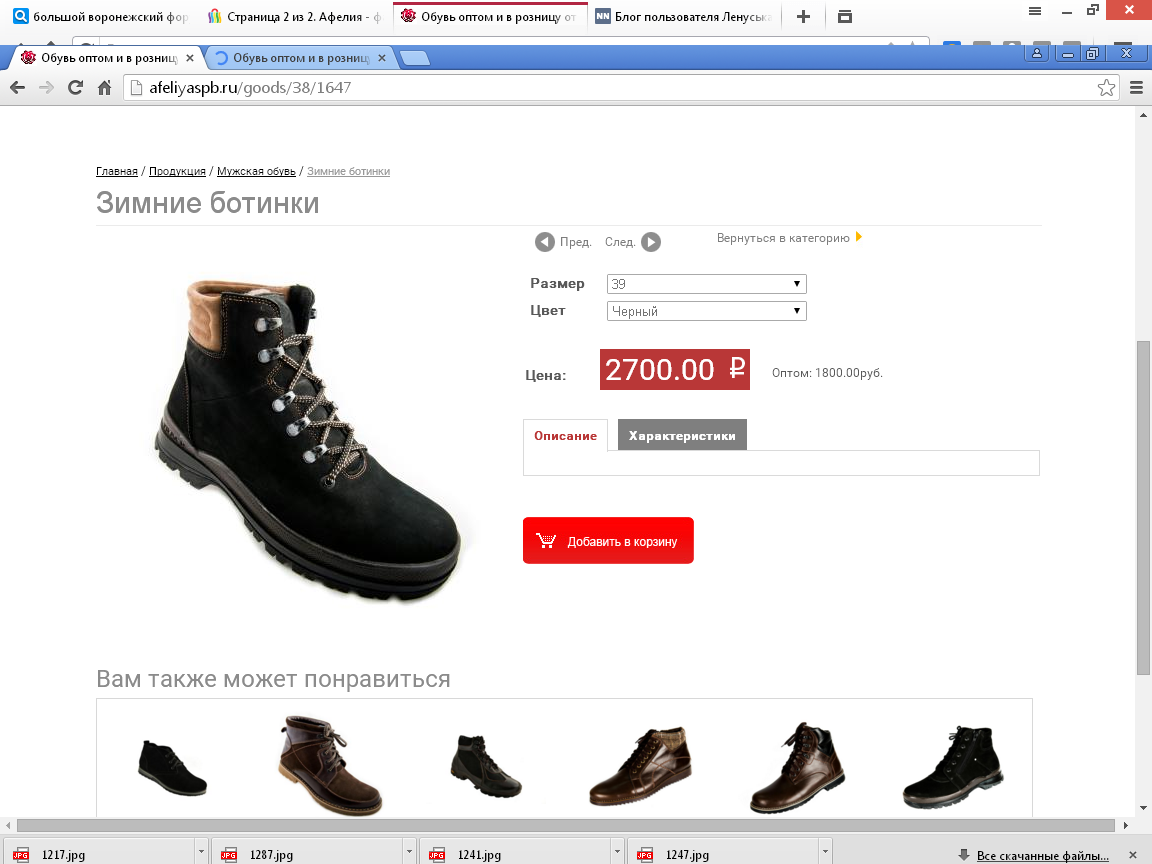Follow the Вернуться в категорию link
The height and width of the screenshot is (864, 1152).
pos(789,238)
